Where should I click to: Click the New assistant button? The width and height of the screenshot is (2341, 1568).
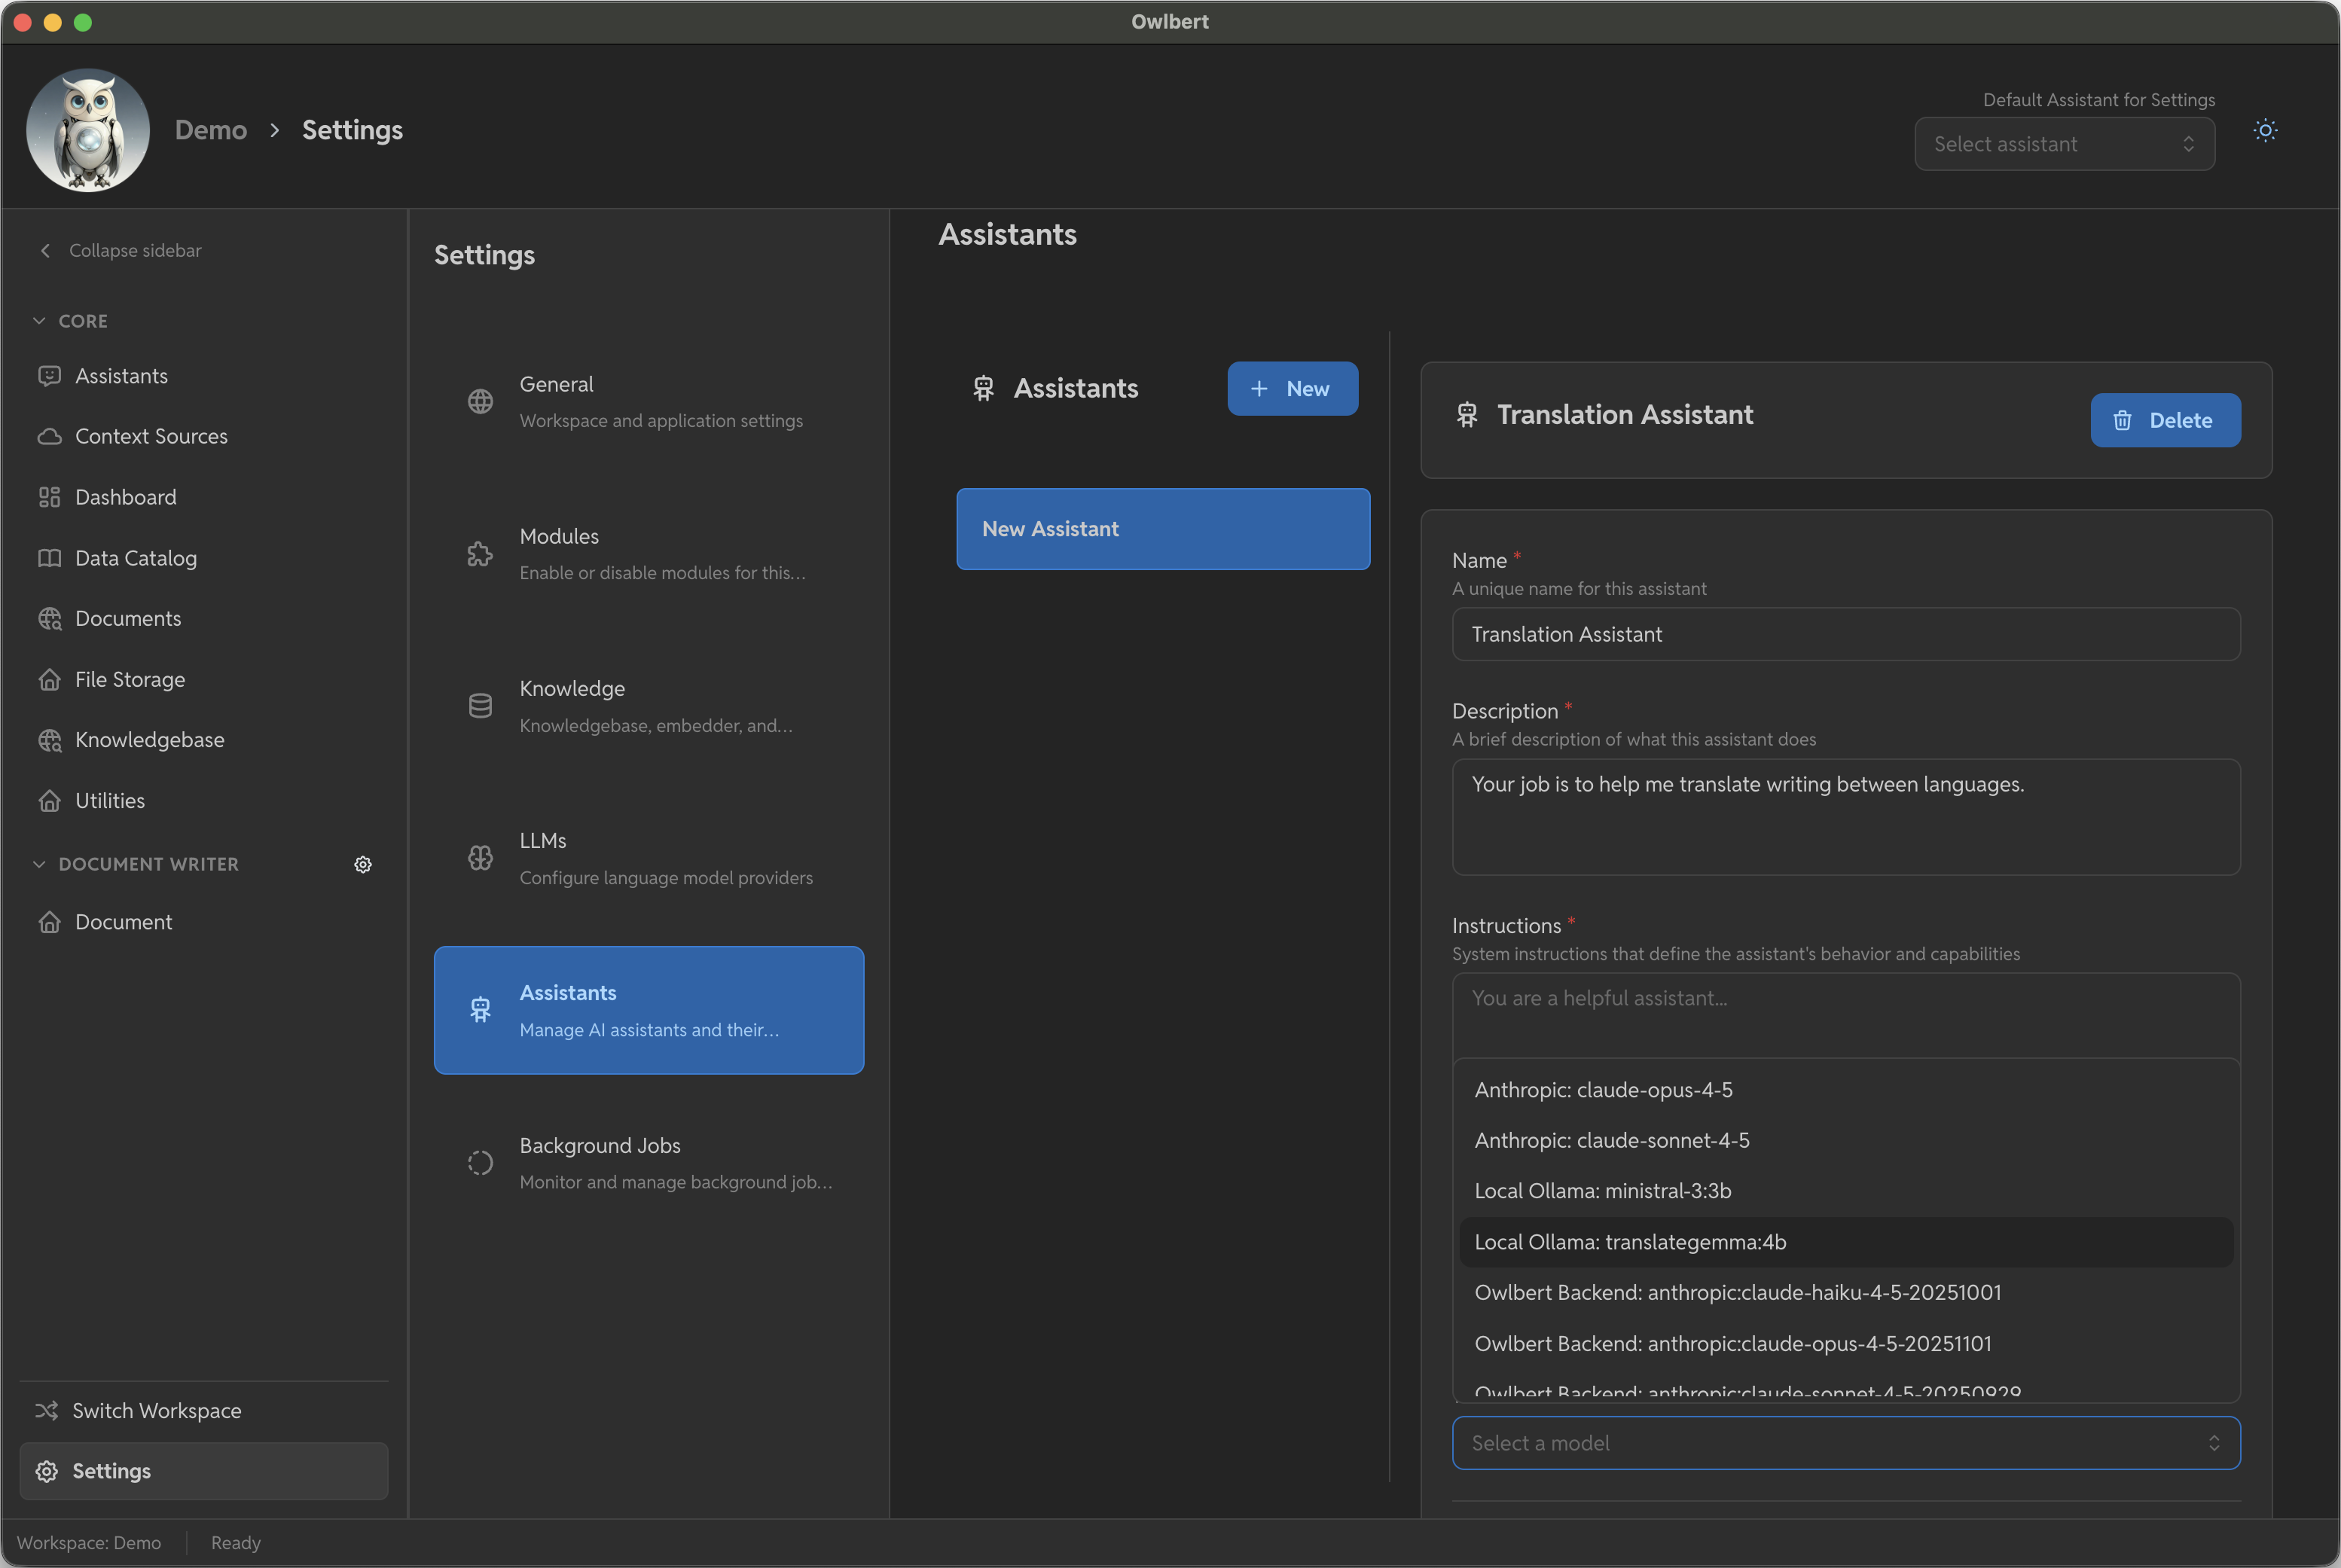pyautogui.click(x=1292, y=389)
